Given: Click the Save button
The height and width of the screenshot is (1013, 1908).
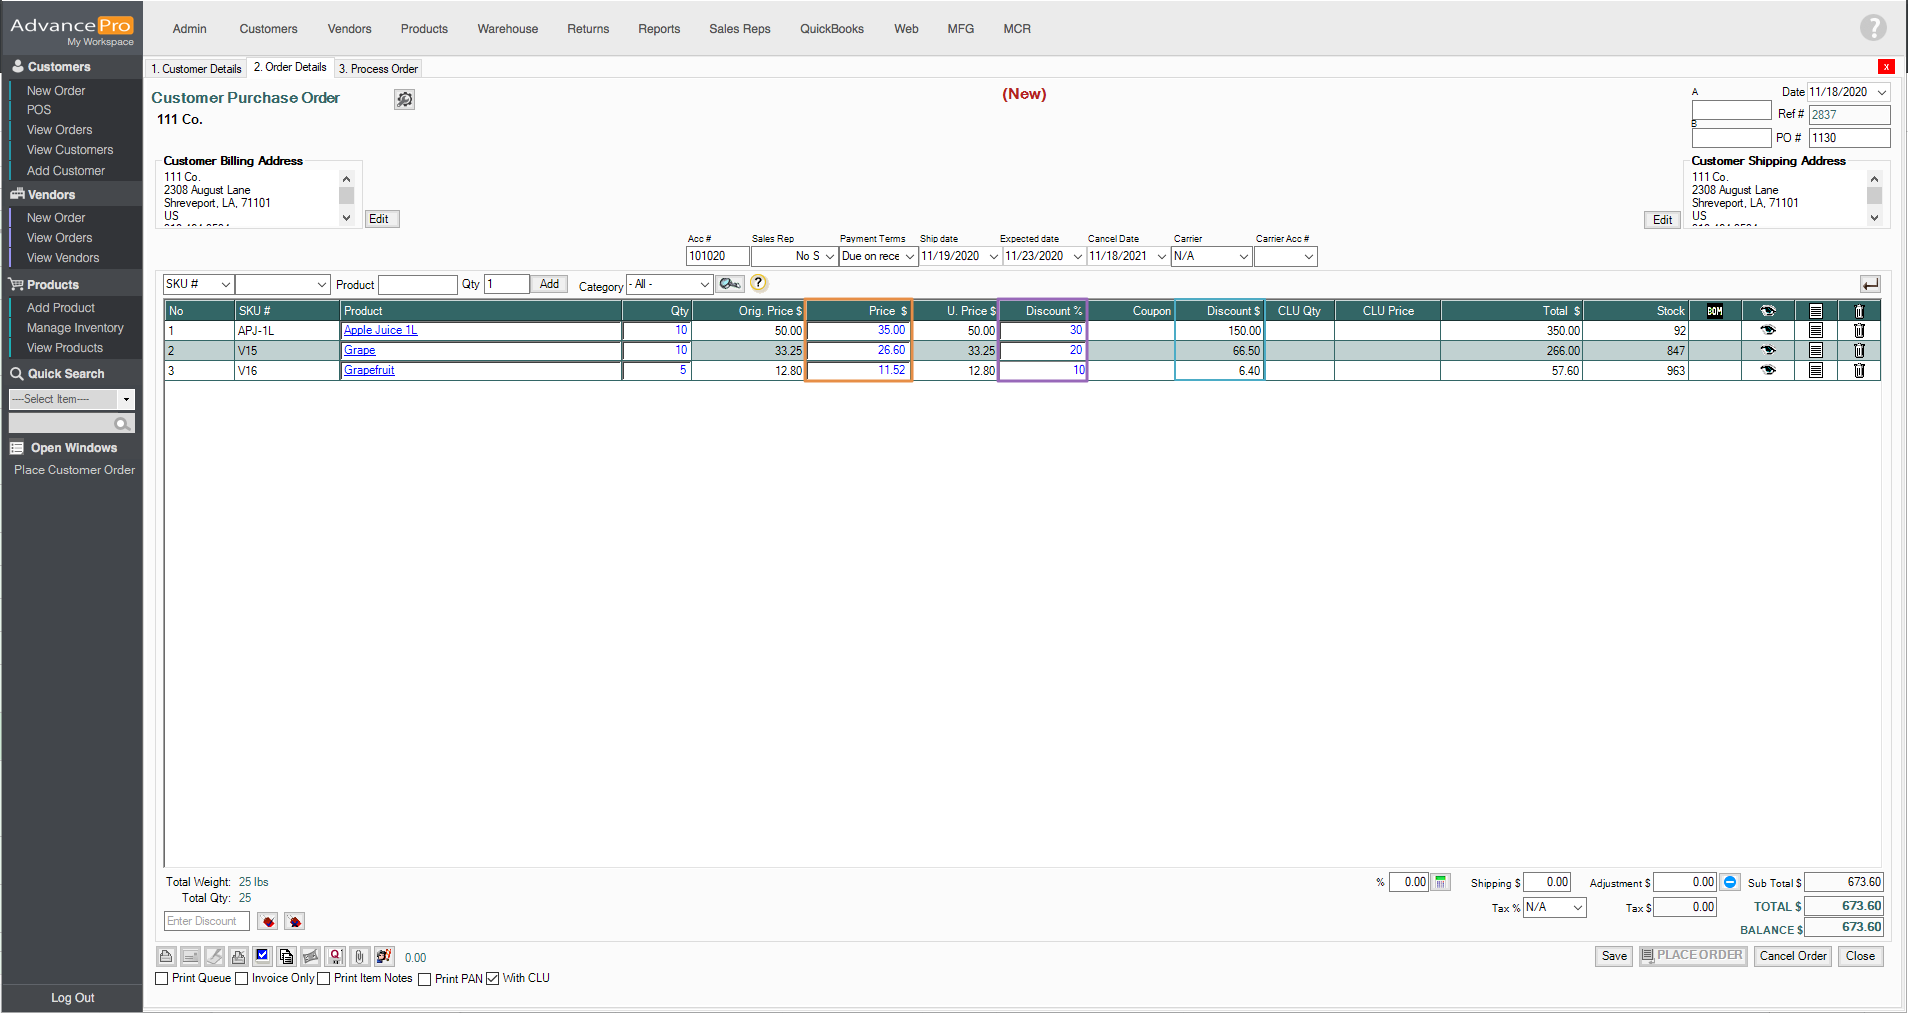Looking at the screenshot, I should pyautogui.click(x=1614, y=956).
